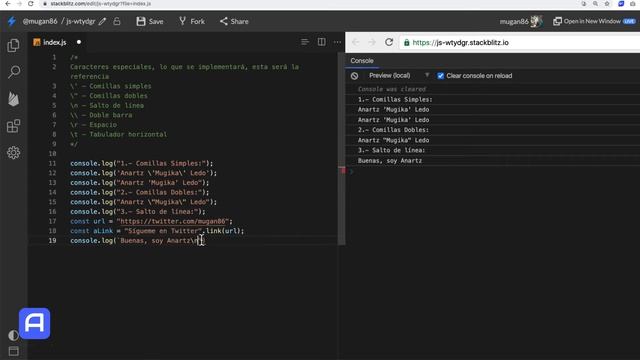Open the Search sidebar icon

pos(13,72)
